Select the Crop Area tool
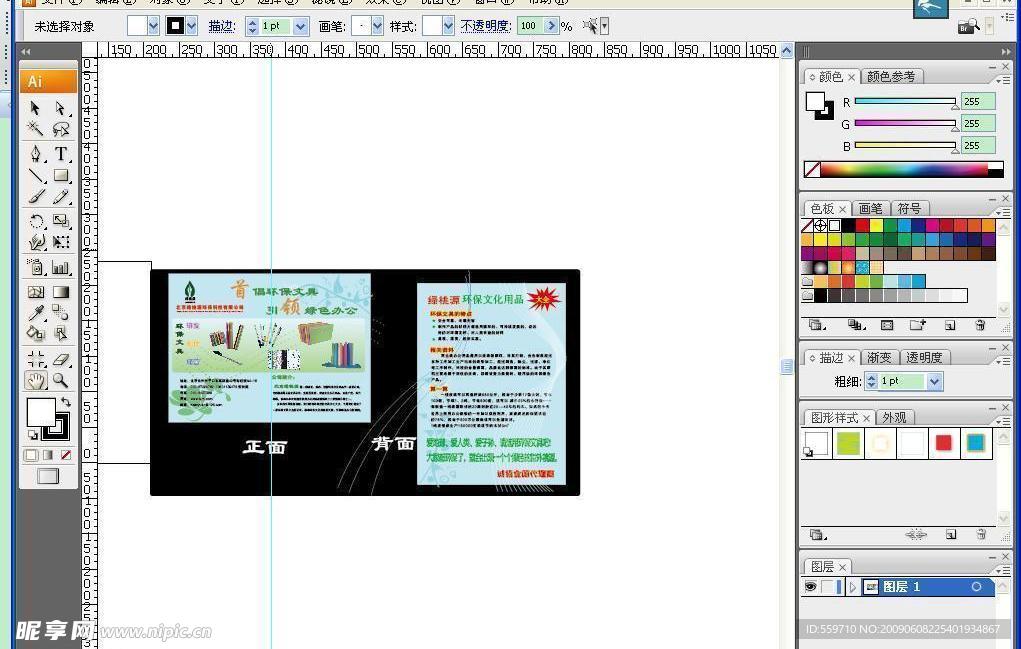 pos(36,359)
